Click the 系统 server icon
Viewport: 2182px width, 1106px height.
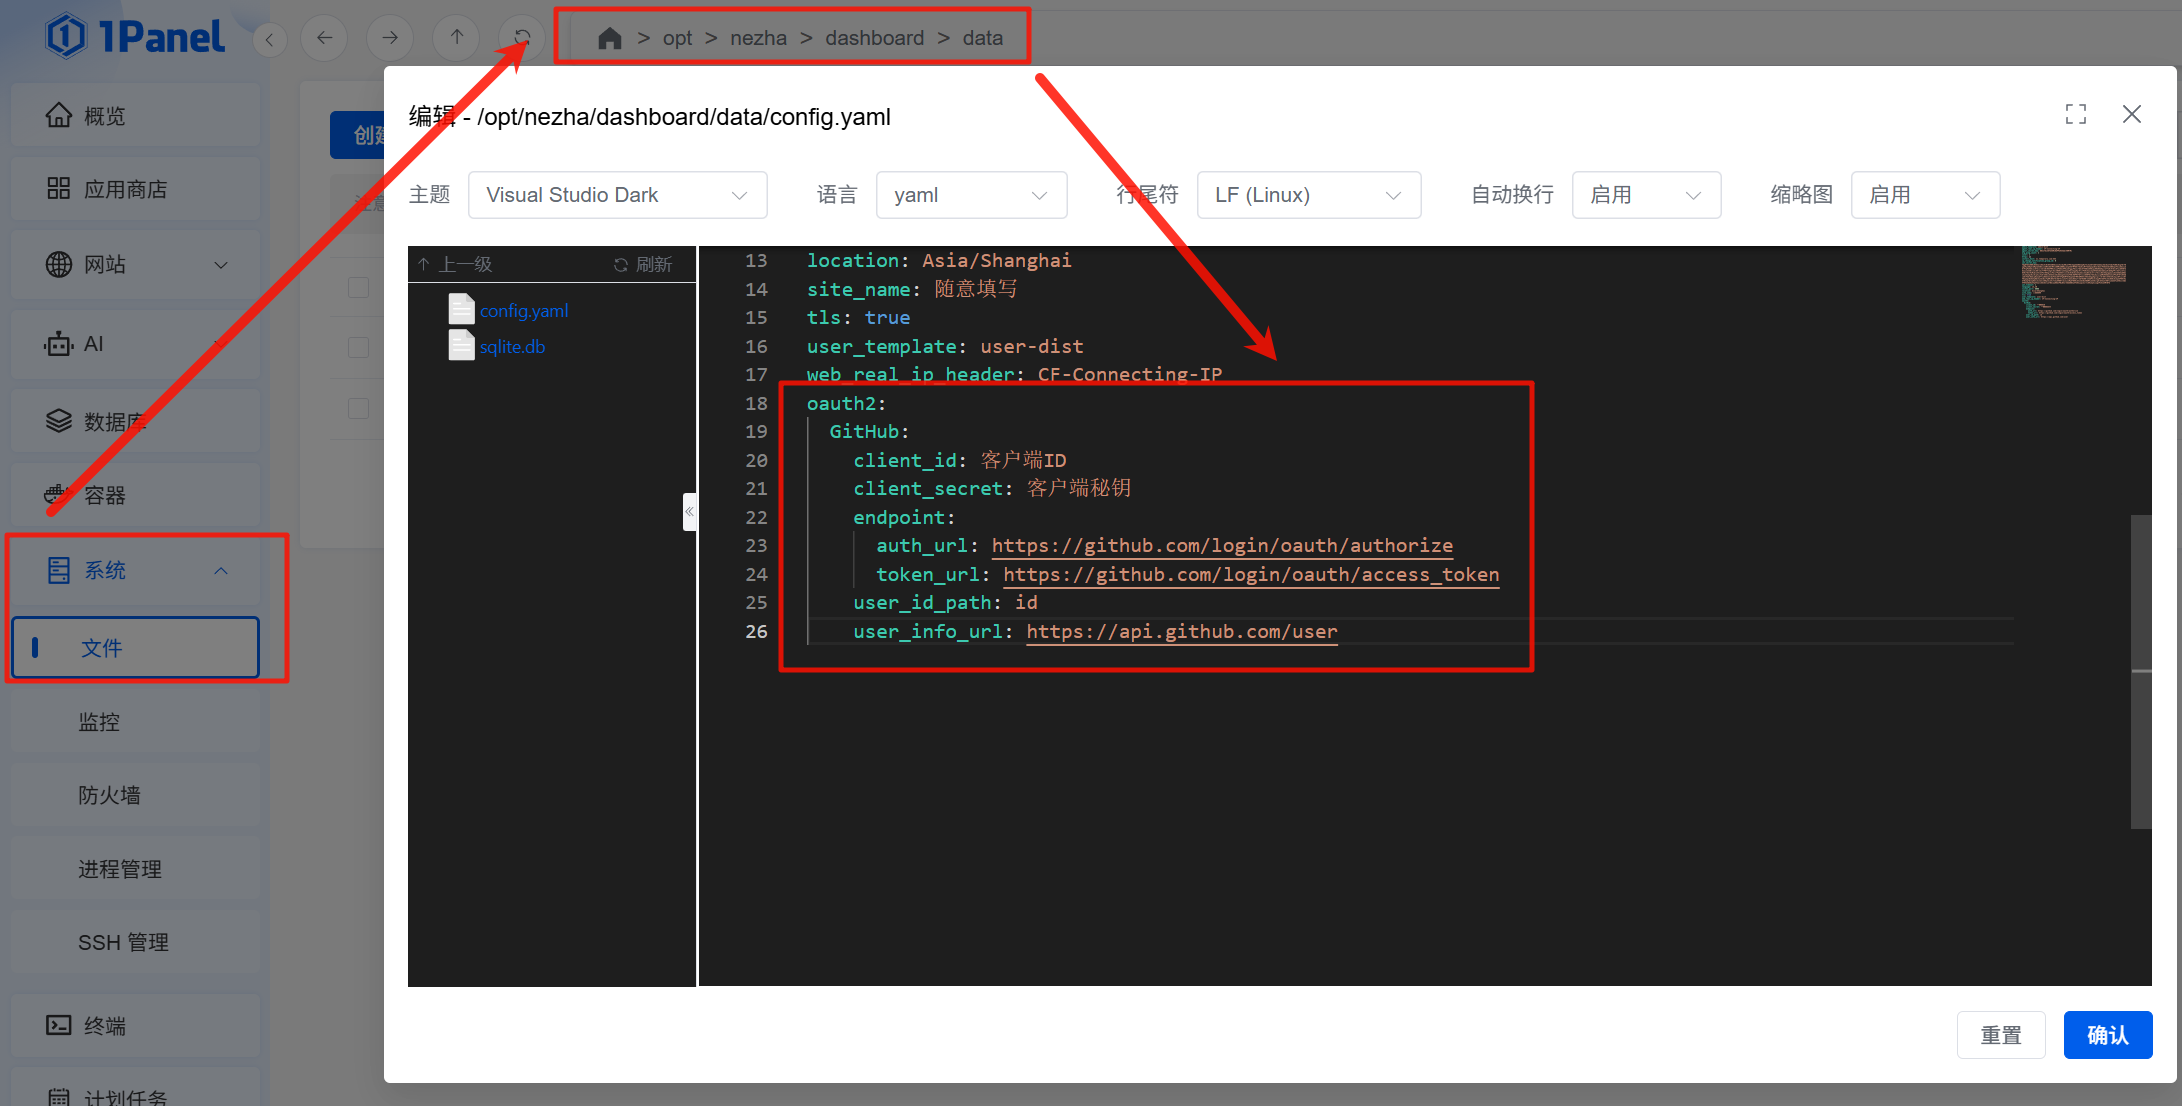[x=59, y=570]
